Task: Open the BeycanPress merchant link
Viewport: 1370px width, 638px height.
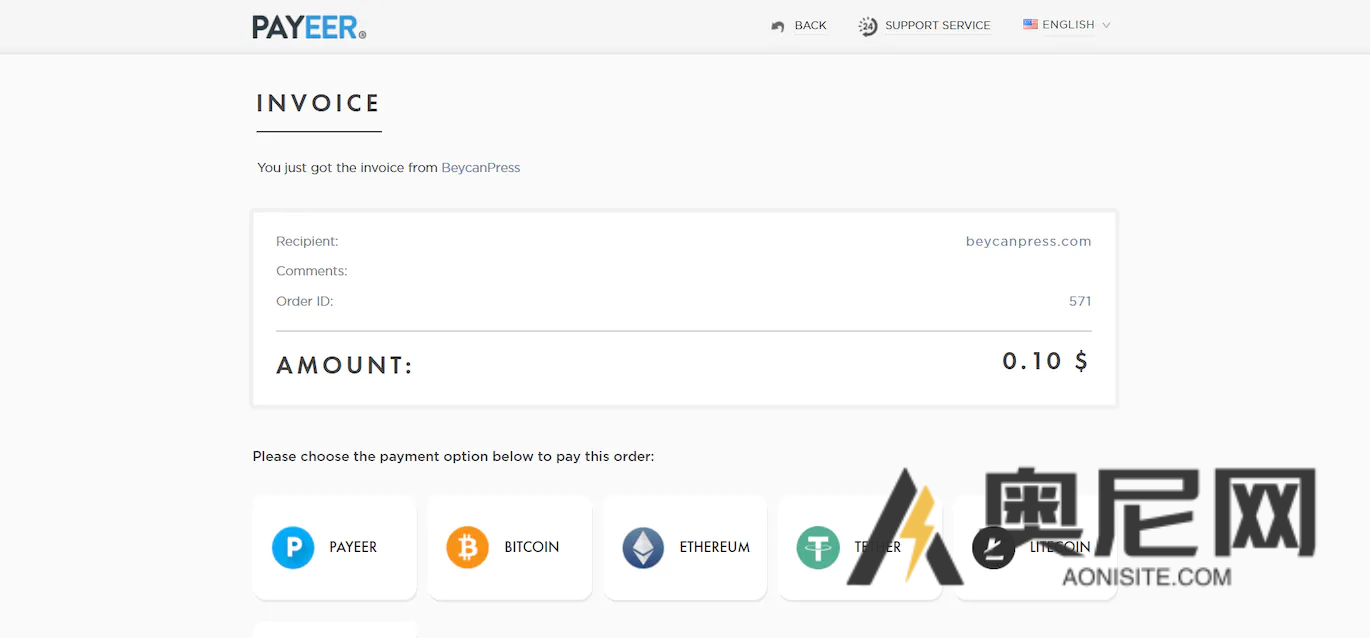Action: point(481,168)
